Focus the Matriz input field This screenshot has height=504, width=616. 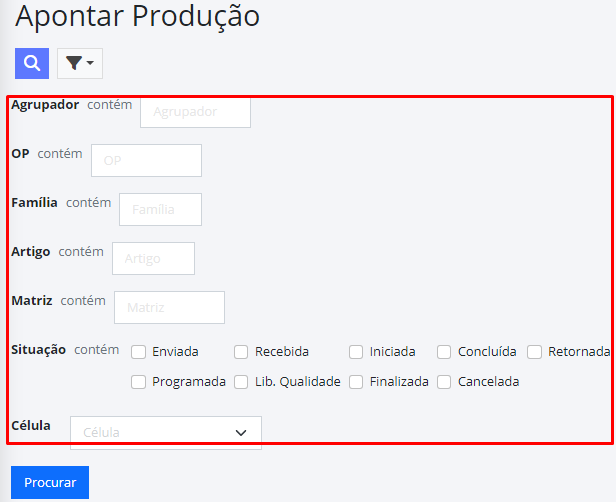coord(169,308)
